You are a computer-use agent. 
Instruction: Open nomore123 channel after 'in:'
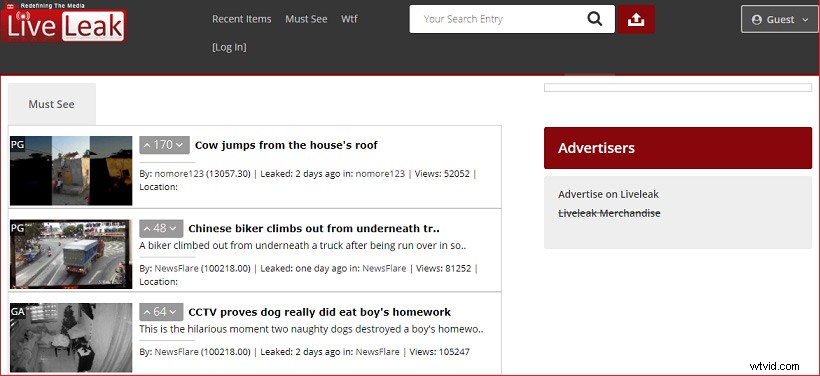tap(380, 174)
